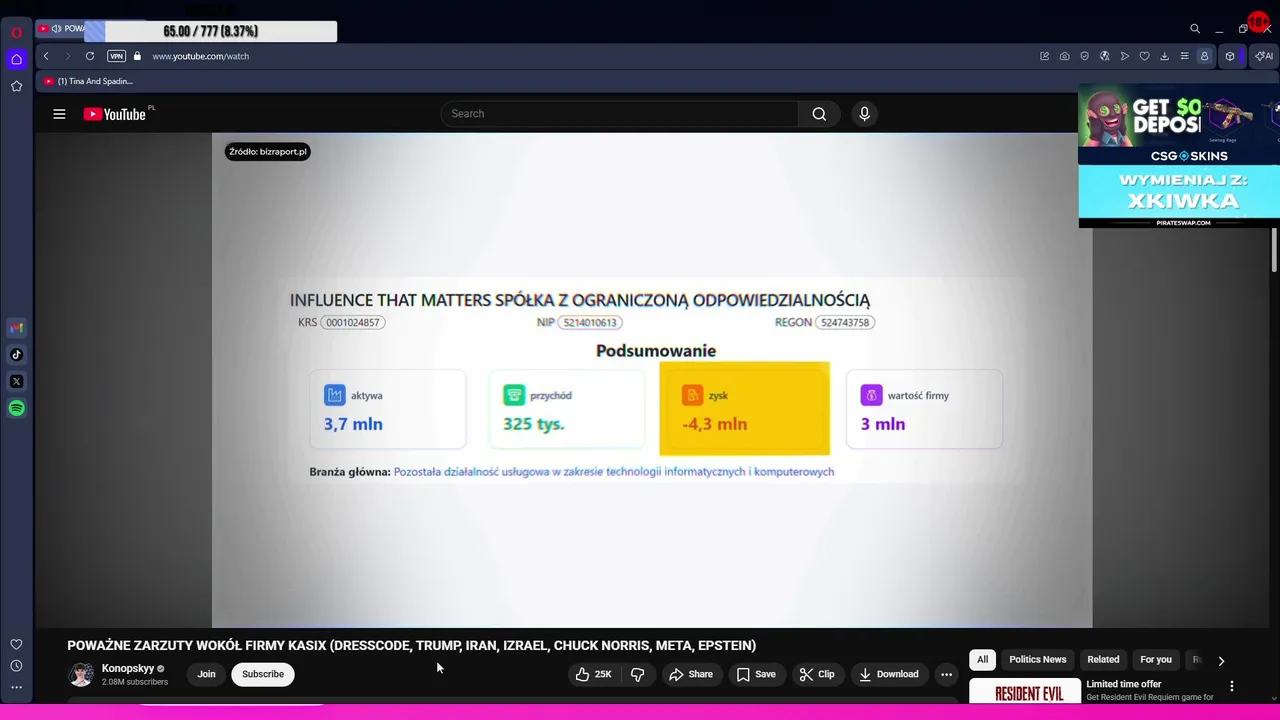Screen dimensions: 1280x720
Task: Select the Politics News chip
Action: (1038, 660)
